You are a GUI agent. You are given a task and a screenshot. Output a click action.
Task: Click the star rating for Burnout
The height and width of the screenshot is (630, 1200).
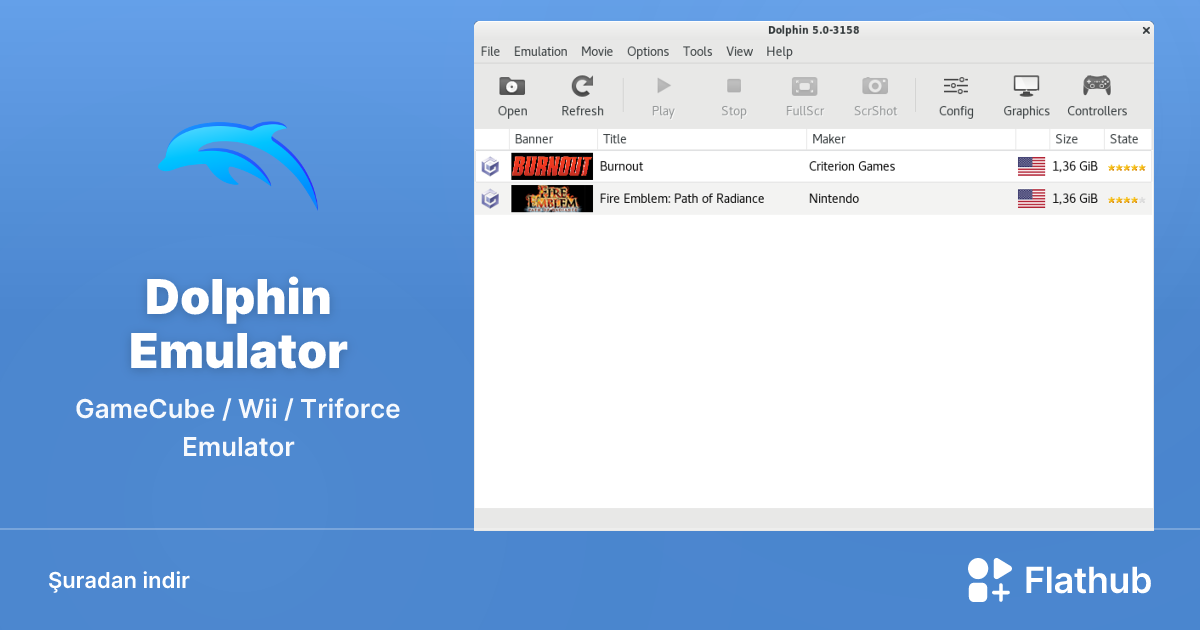click(x=1126, y=167)
